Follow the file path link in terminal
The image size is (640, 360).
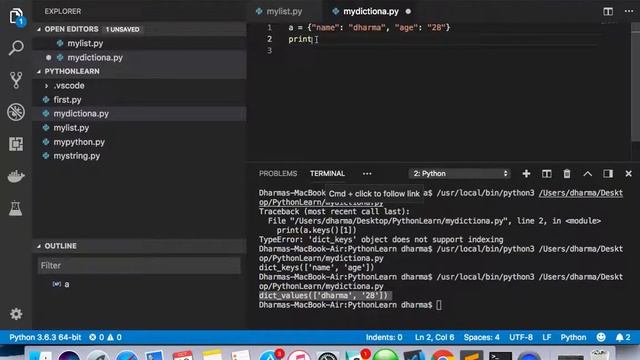coord(580,193)
